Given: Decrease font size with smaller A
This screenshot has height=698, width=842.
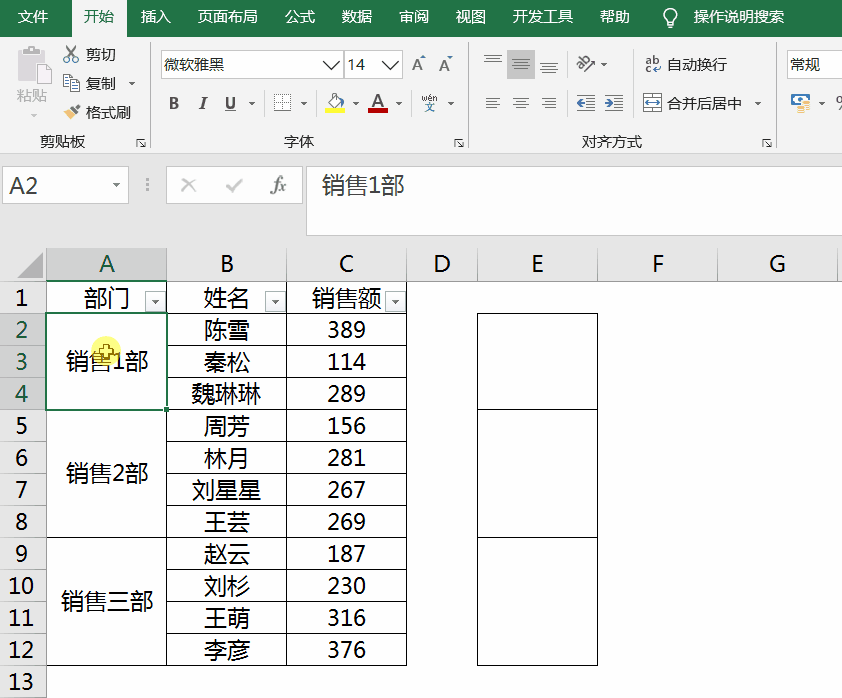Looking at the screenshot, I should pyautogui.click(x=445, y=64).
